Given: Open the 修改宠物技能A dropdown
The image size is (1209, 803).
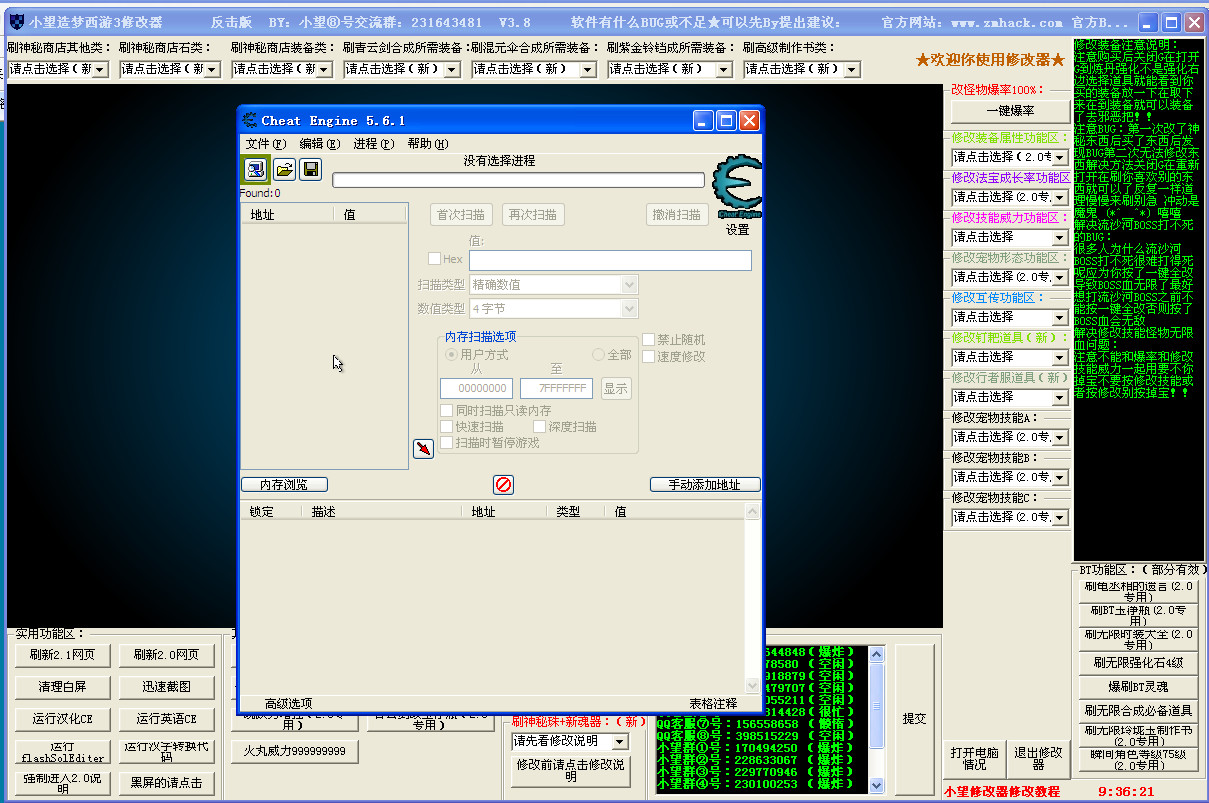Looking at the screenshot, I should click(x=1010, y=437).
